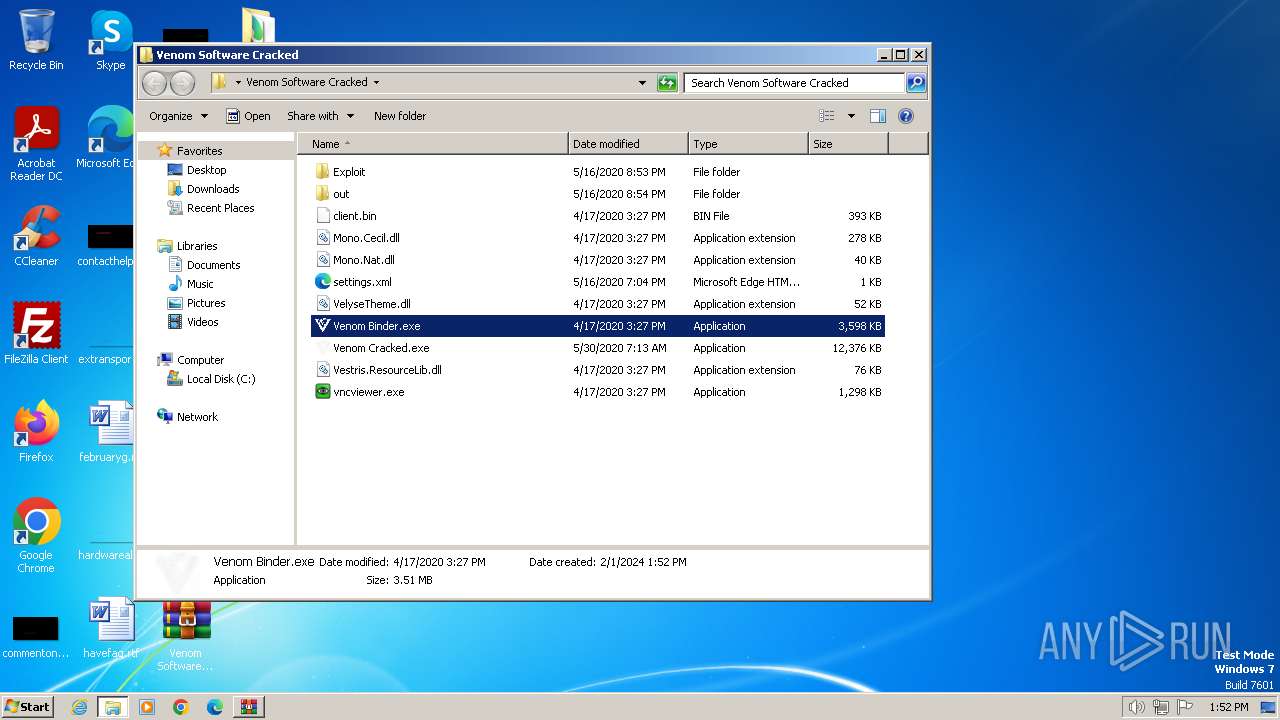
Task: Click Internet Explorer in the taskbar
Action: [79, 707]
